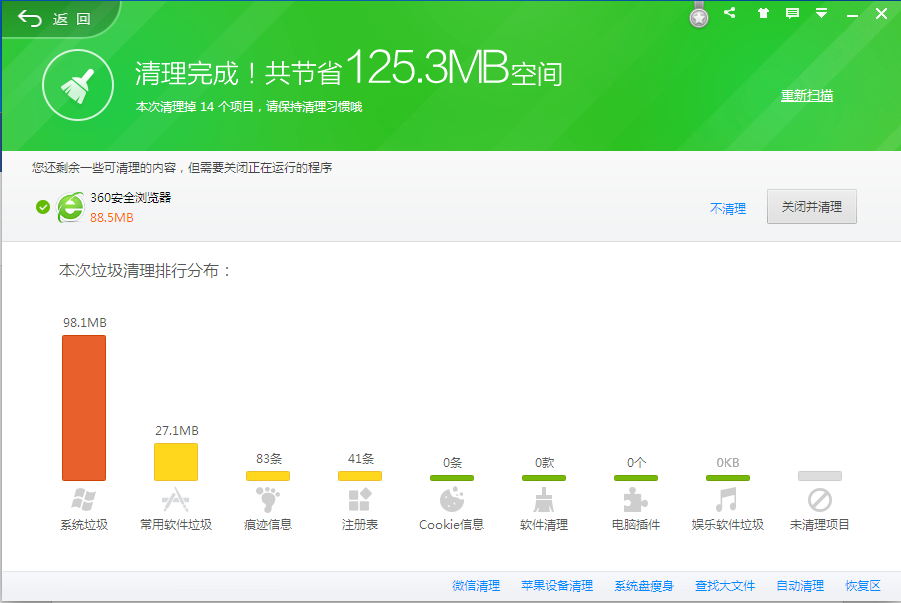
Task: Select the 注册表 registry icon
Action: [x=360, y=500]
